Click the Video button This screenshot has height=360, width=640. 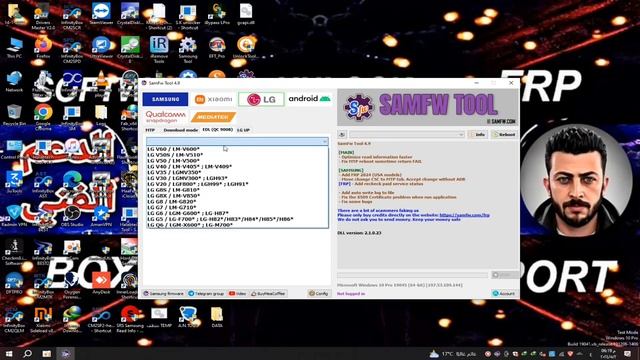238,293
